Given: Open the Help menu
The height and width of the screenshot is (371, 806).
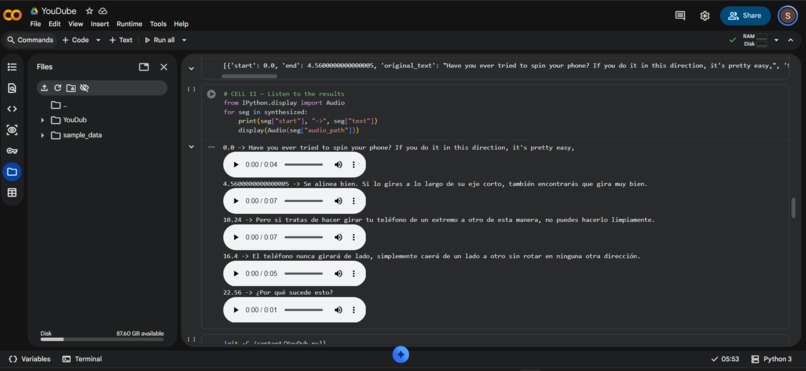Looking at the screenshot, I should coord(181,24).
